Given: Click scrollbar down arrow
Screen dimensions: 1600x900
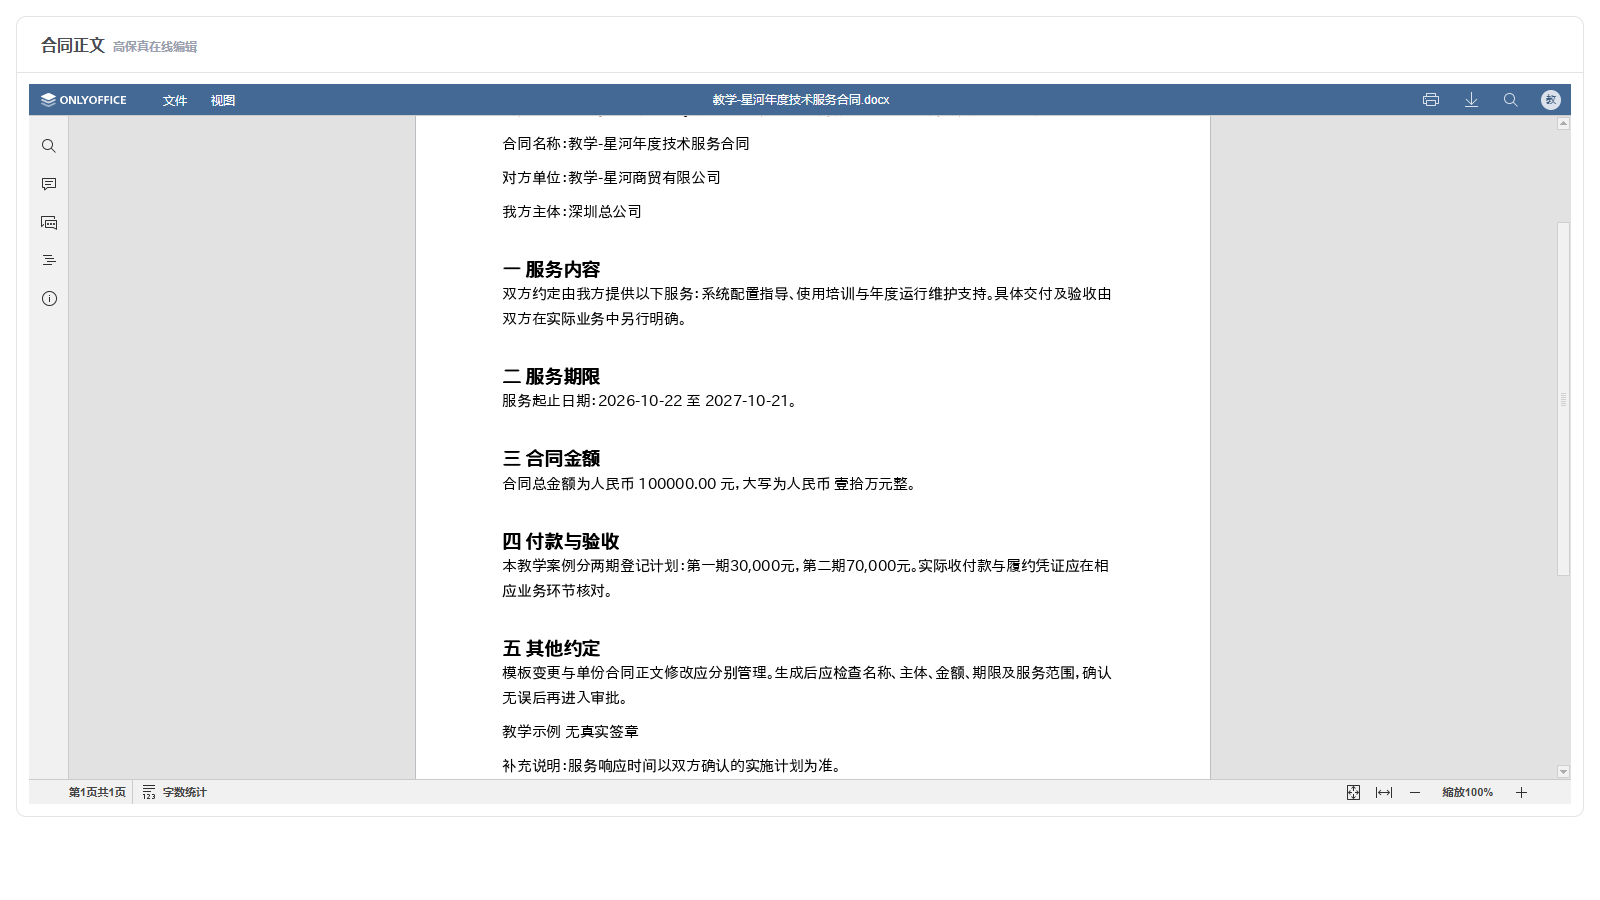Looking at the screenshot, I should [1563, 772].
